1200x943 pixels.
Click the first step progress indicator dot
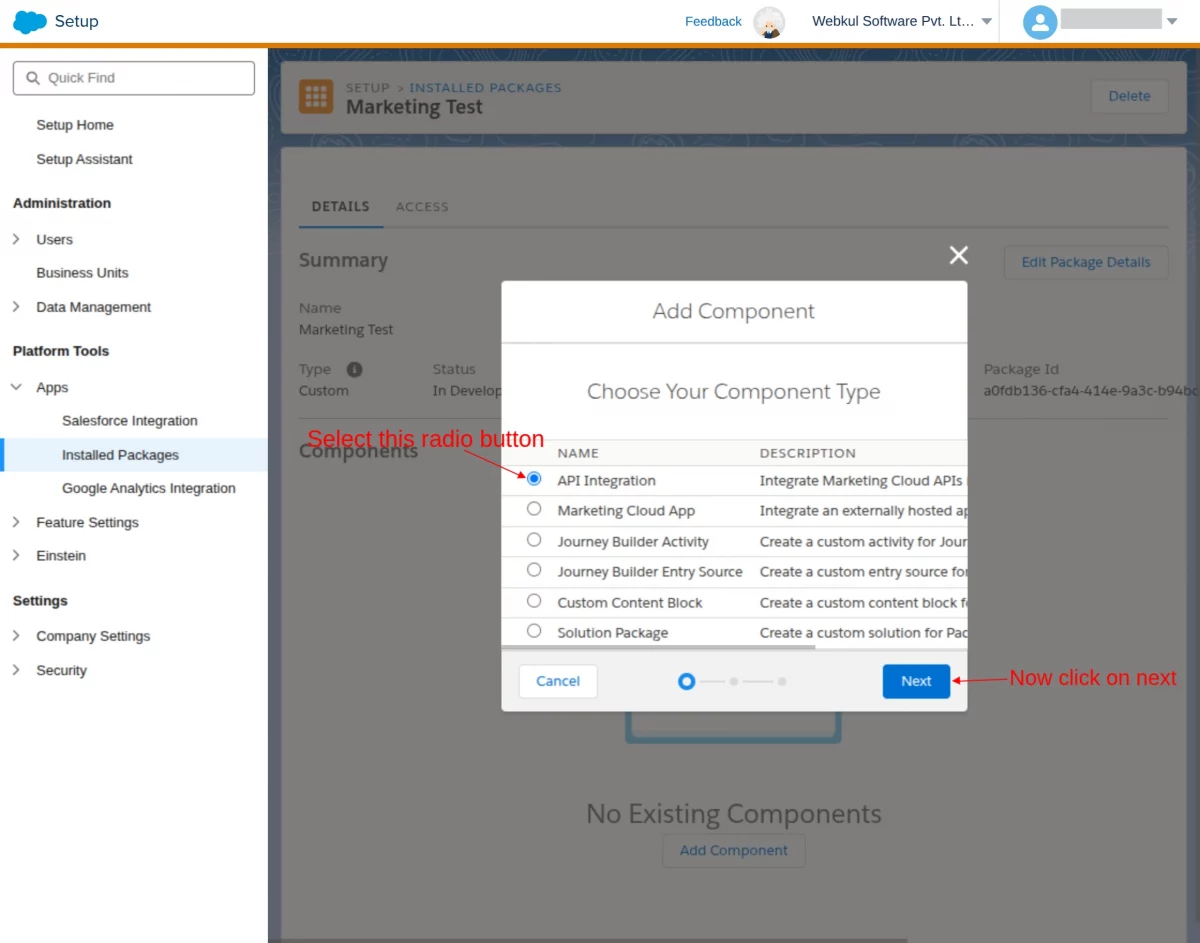(x=686, y=681)
